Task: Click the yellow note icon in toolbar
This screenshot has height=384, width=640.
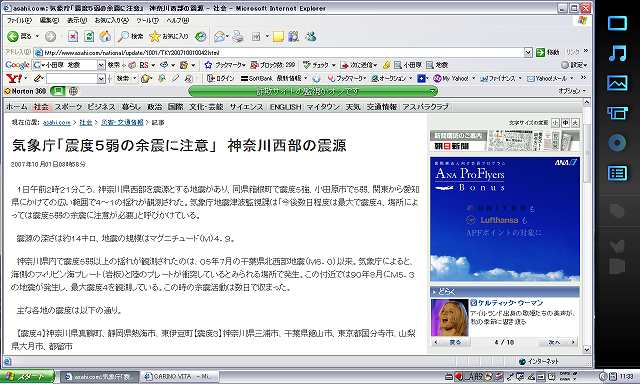Action: coord(278,37)
